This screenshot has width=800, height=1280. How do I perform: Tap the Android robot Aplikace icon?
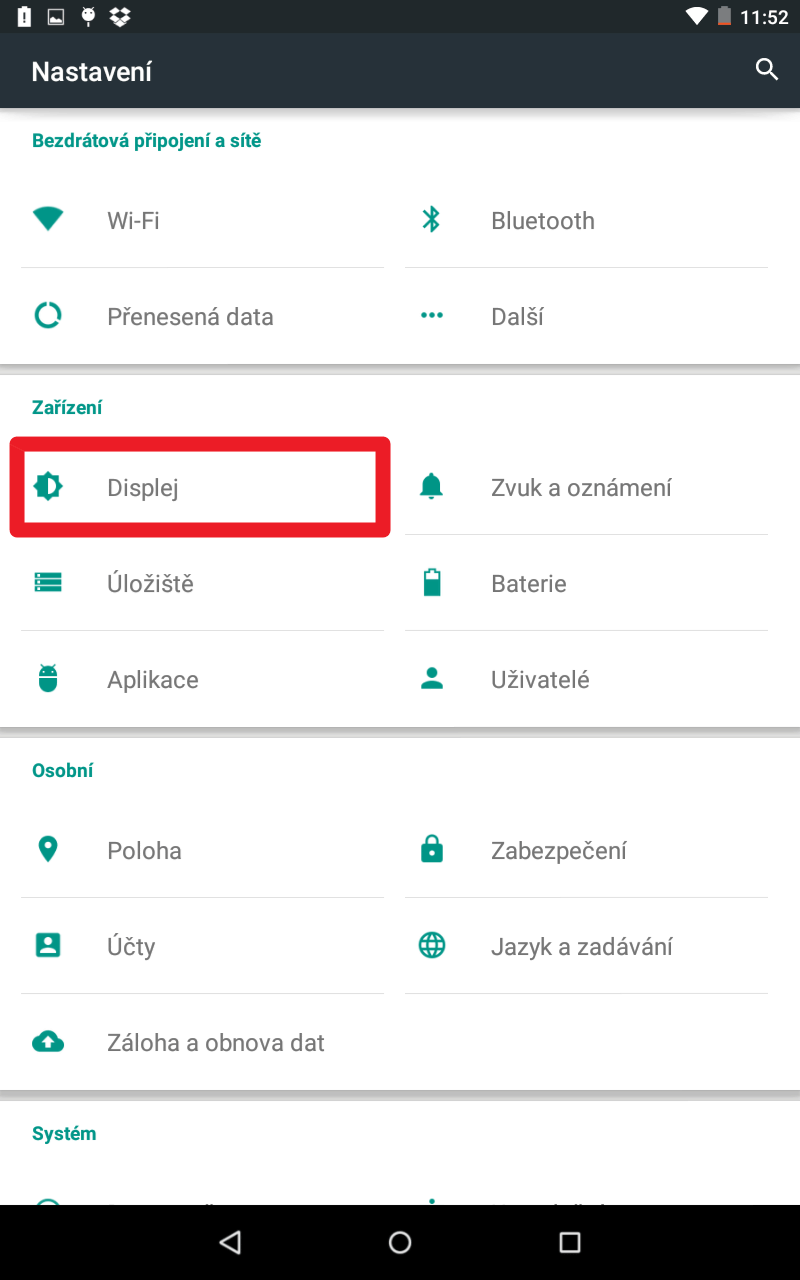(48, 678)
